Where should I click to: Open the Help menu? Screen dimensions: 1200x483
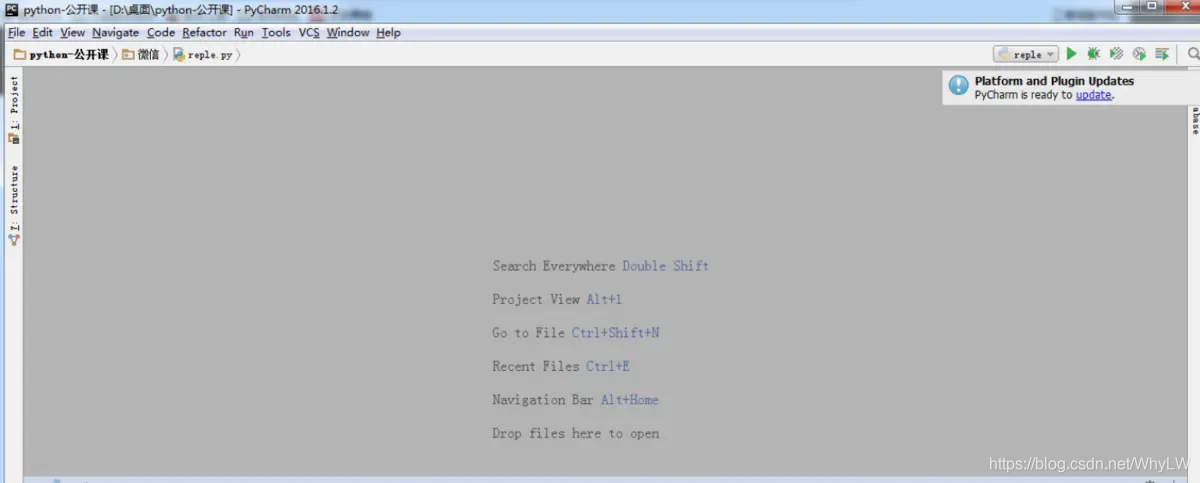click(388, 32)
